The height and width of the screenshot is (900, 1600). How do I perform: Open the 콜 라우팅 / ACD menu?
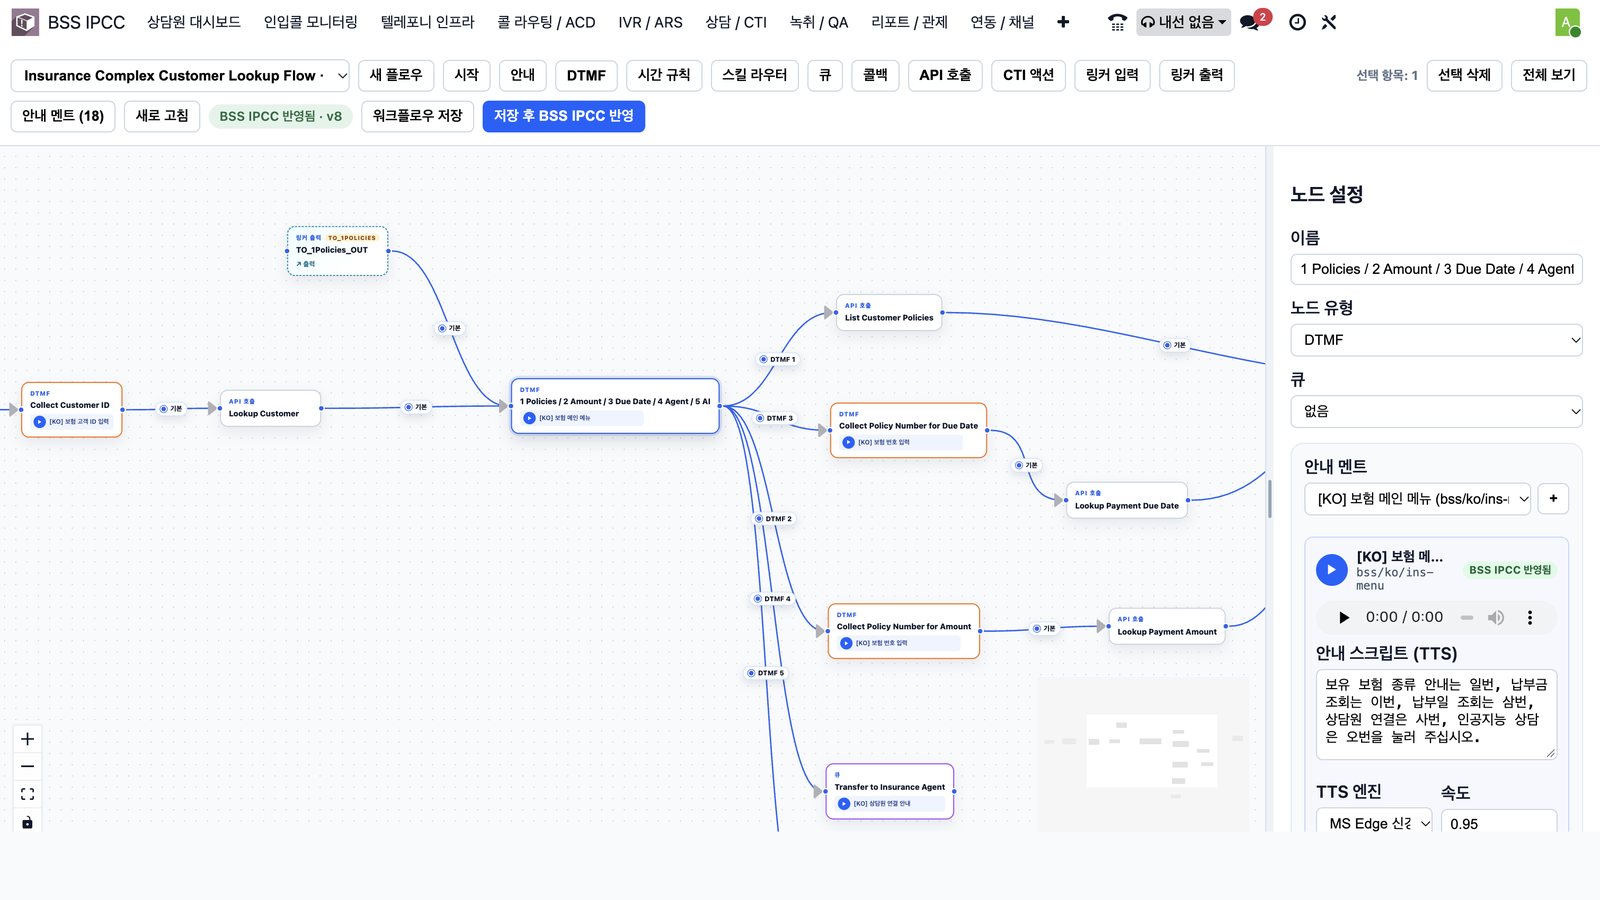[546, 22]
